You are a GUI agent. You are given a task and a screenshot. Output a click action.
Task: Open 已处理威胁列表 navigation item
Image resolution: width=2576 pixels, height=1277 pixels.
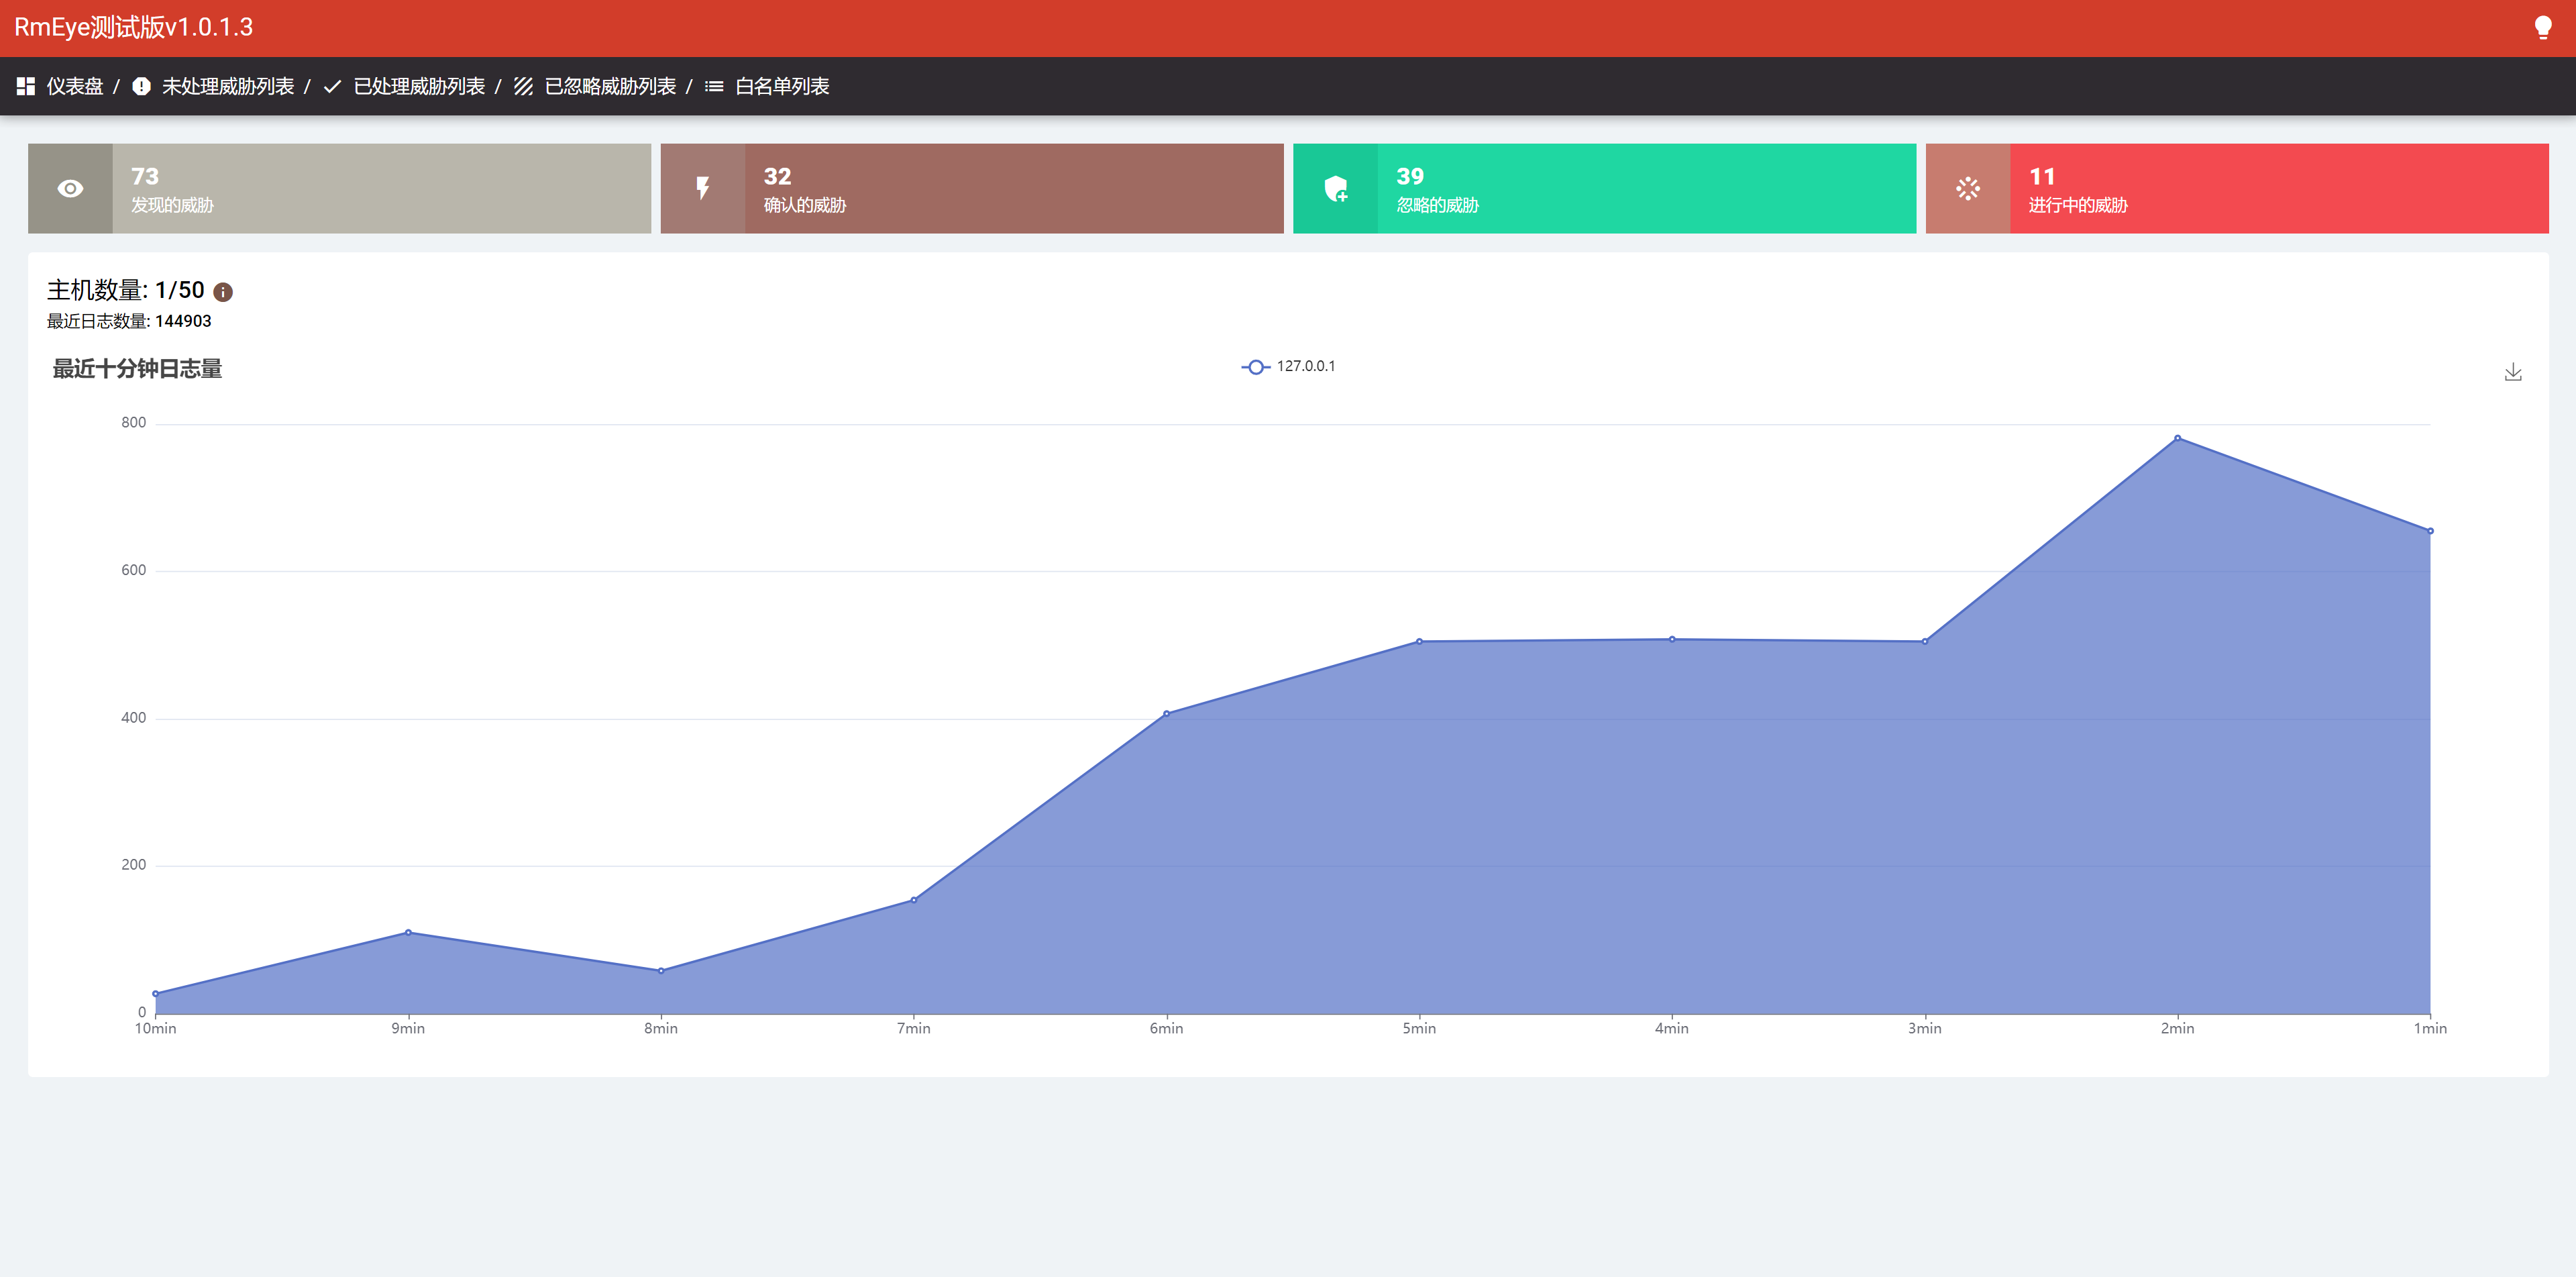click(419, 87)
